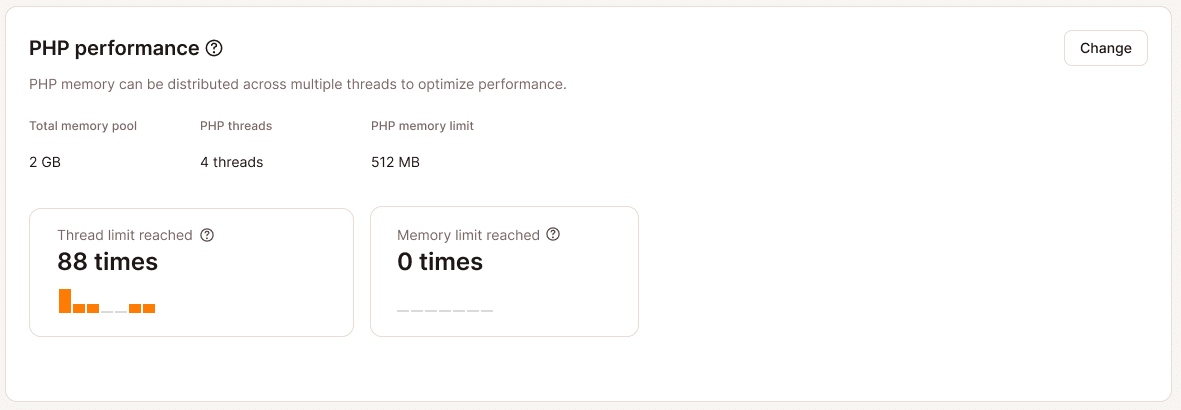Select the tallest orange bar in thread chart
This screenshot has width=1181, height=410.
(x=65, y=301)
